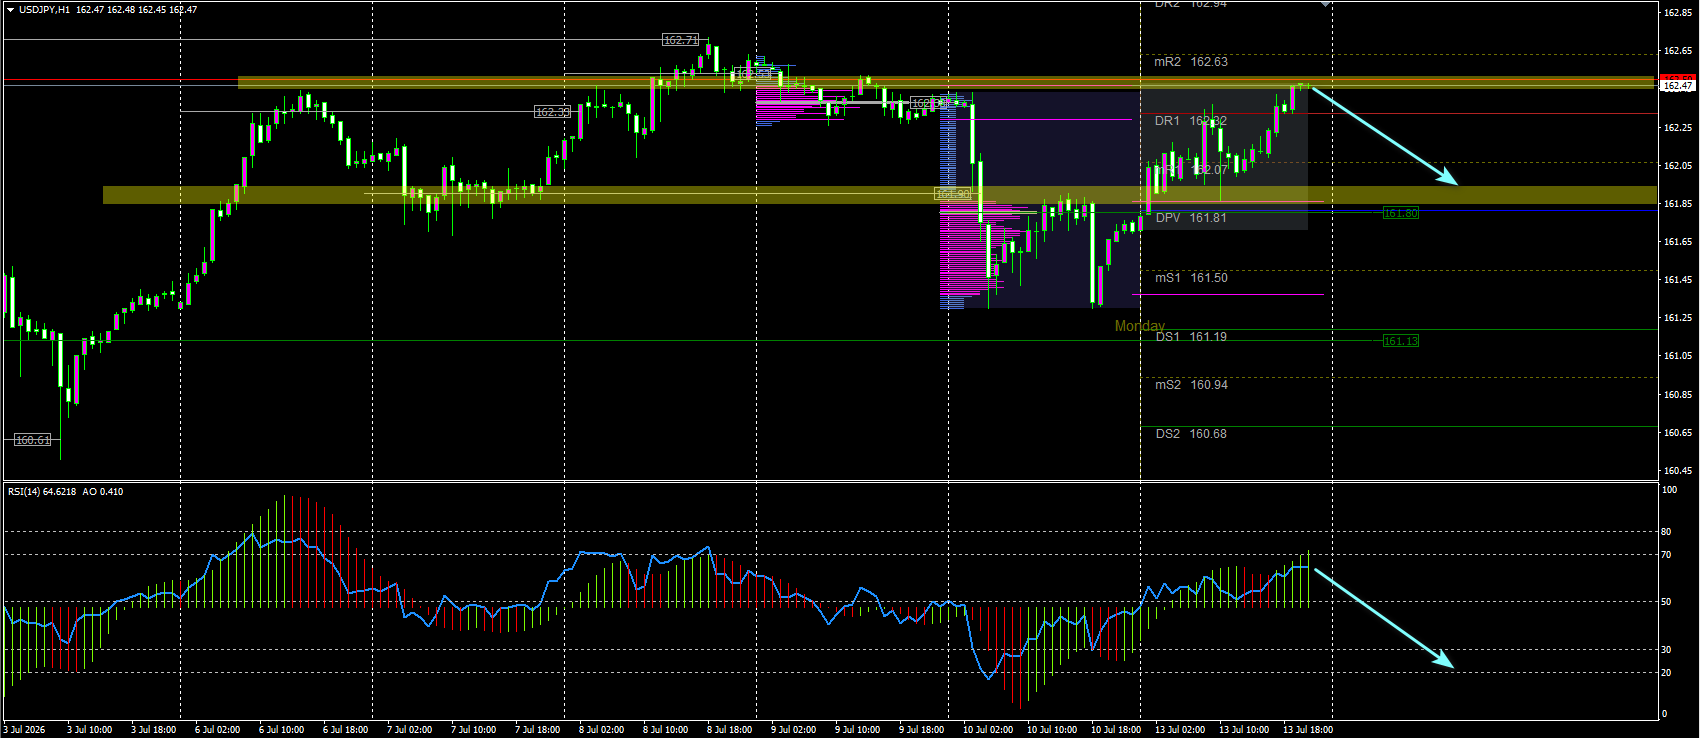Select the DS1 161.19 pivot label
The height and width of the screenshot is (738, 1700).
pyautogui.click(x=1191, y=337)
